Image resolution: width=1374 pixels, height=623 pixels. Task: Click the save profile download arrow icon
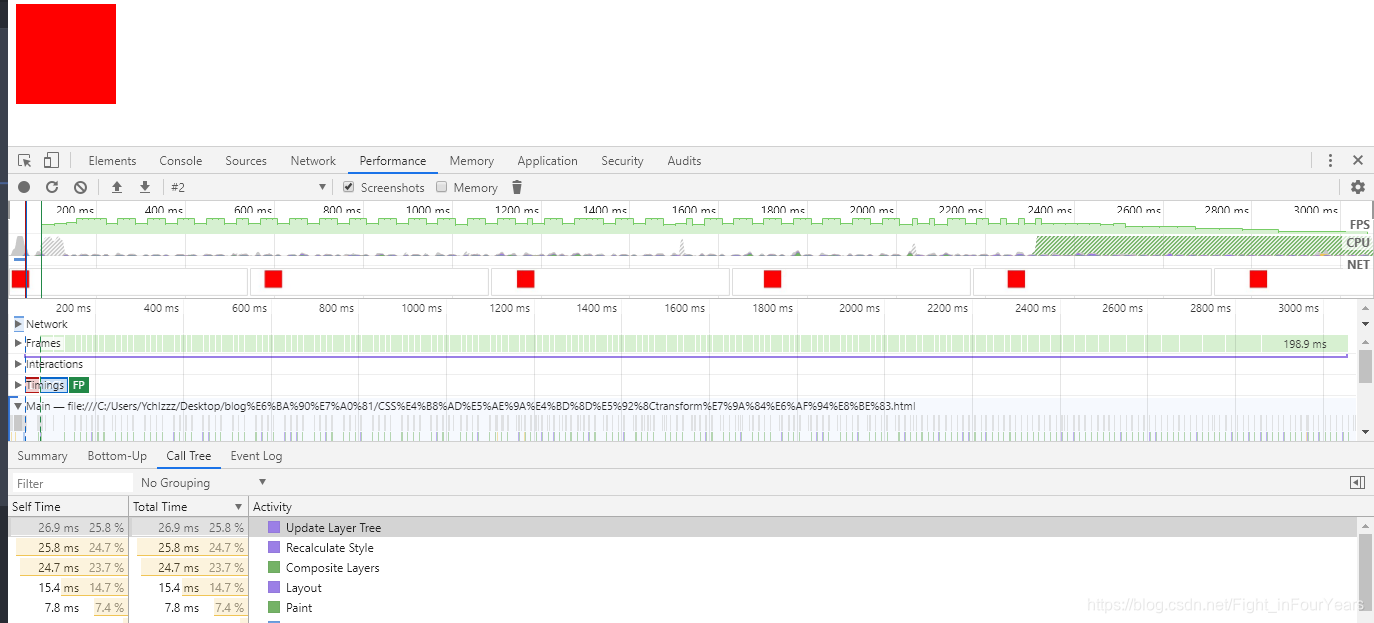[x=145, y=187]
